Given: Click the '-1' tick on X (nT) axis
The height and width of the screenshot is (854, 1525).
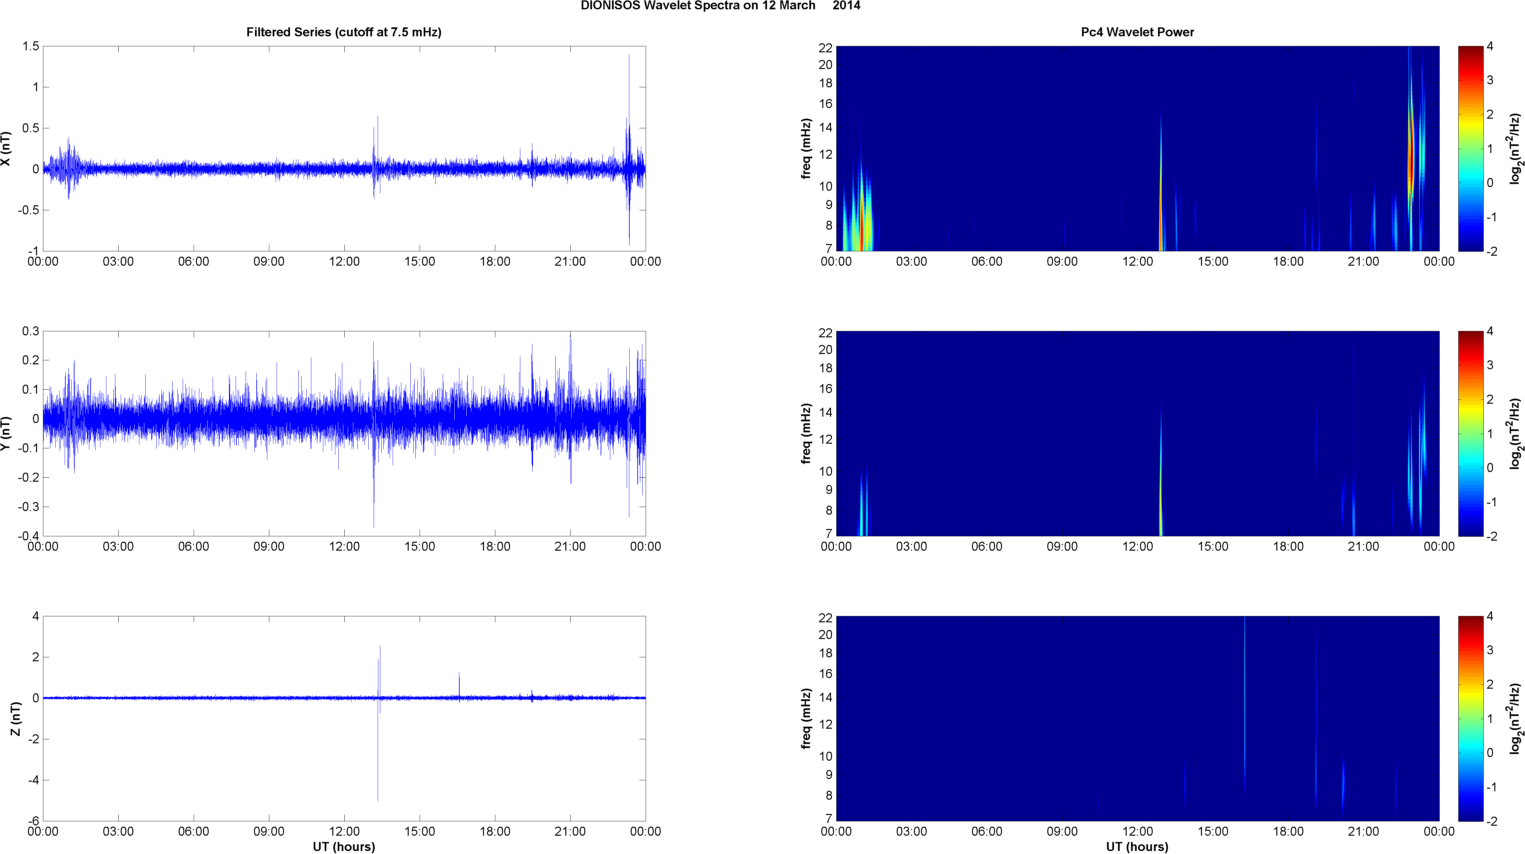Looking at the screenshot, I should tap(33, 251).
